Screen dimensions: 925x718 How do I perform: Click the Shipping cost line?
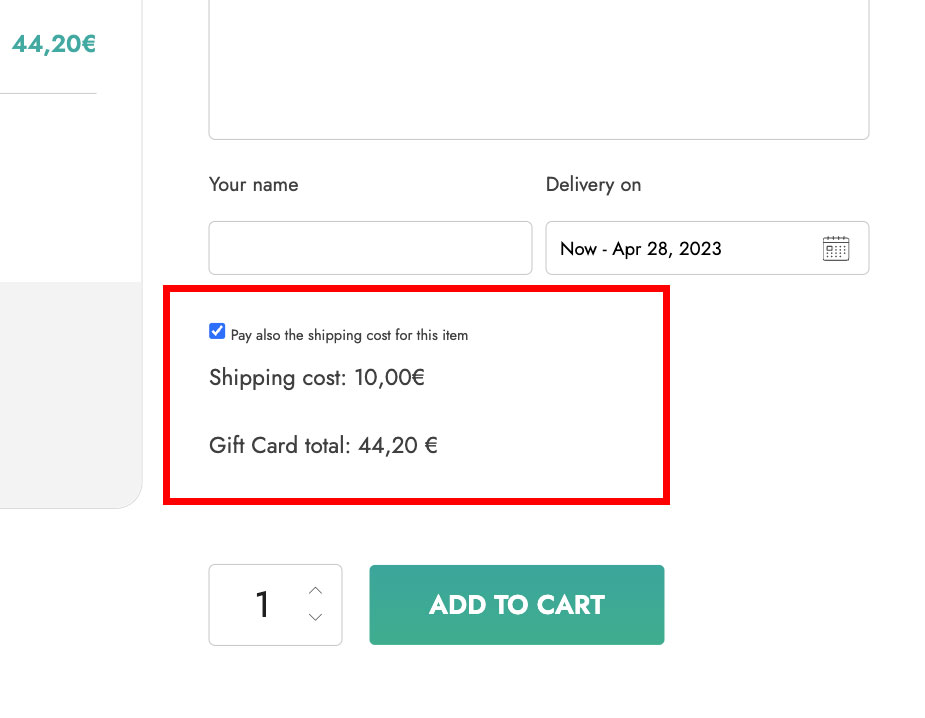pos(317,378)
